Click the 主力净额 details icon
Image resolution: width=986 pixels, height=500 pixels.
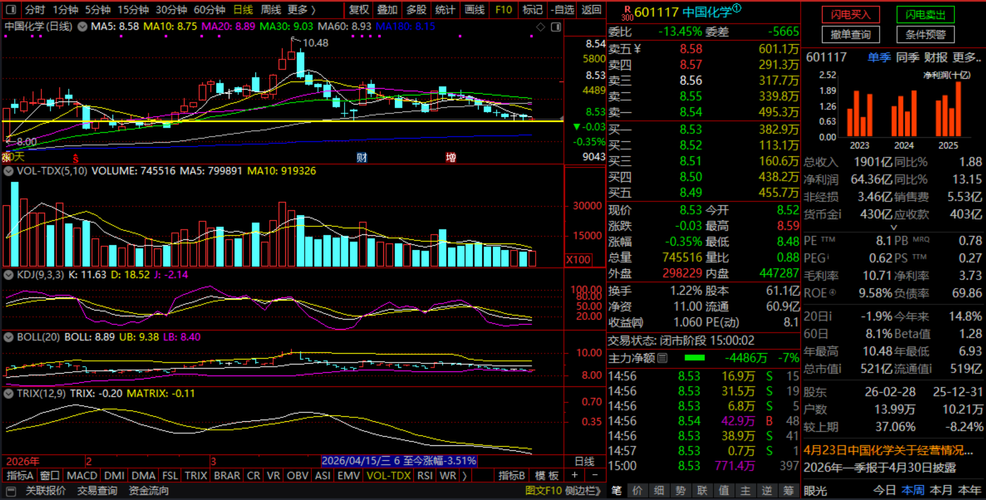pyautogui.click(x=662, y=358)
